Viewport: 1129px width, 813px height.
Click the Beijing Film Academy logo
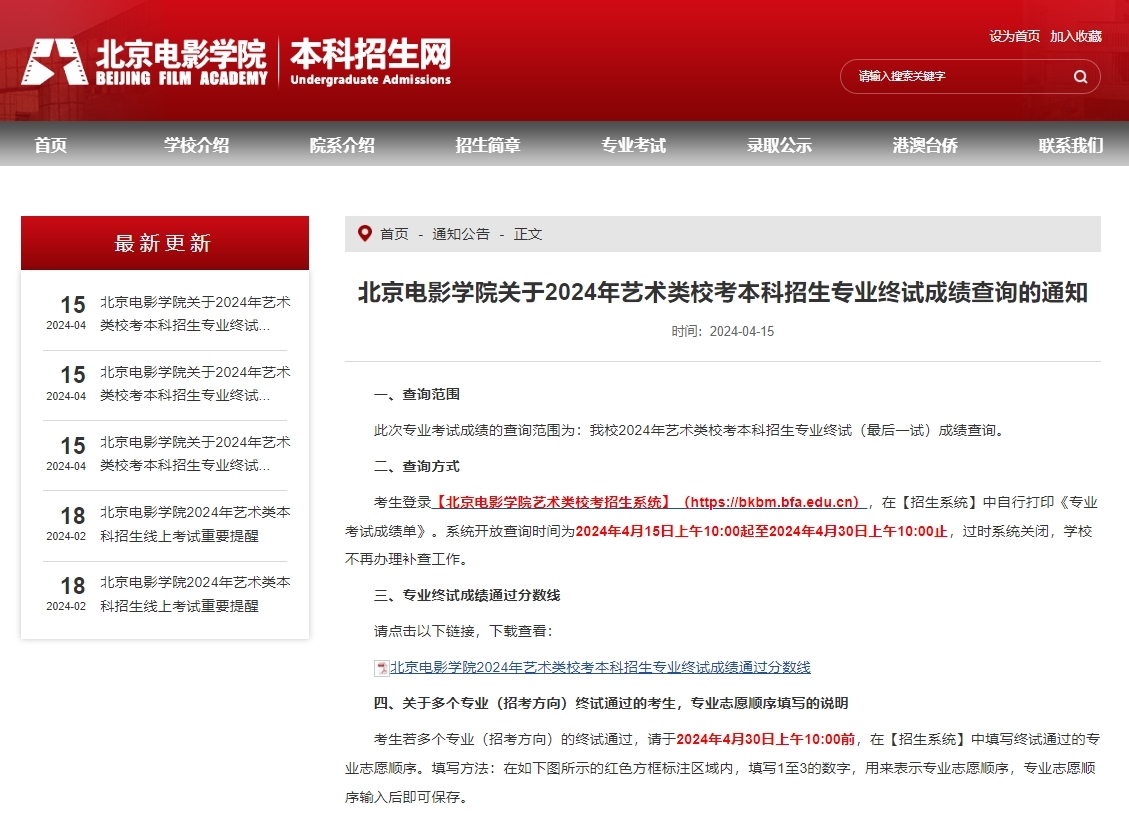pyautogui.click(x=145, y=62)
